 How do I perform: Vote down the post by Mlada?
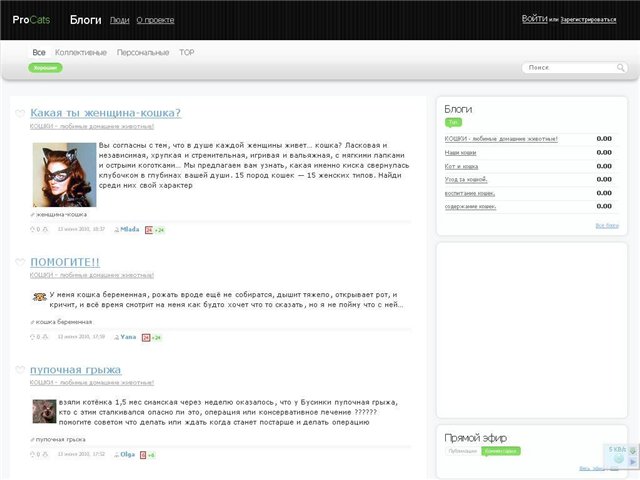(x=45, y=229)
